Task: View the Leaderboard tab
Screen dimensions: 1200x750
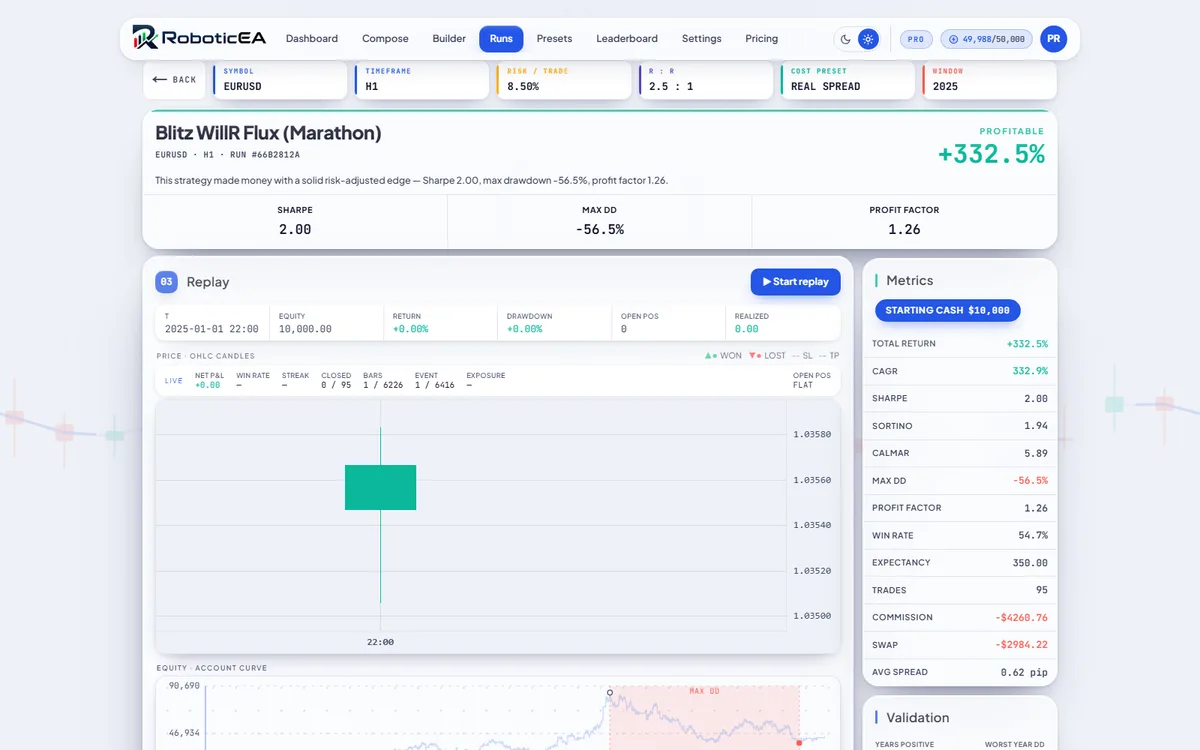Action: tap(627, 39)
